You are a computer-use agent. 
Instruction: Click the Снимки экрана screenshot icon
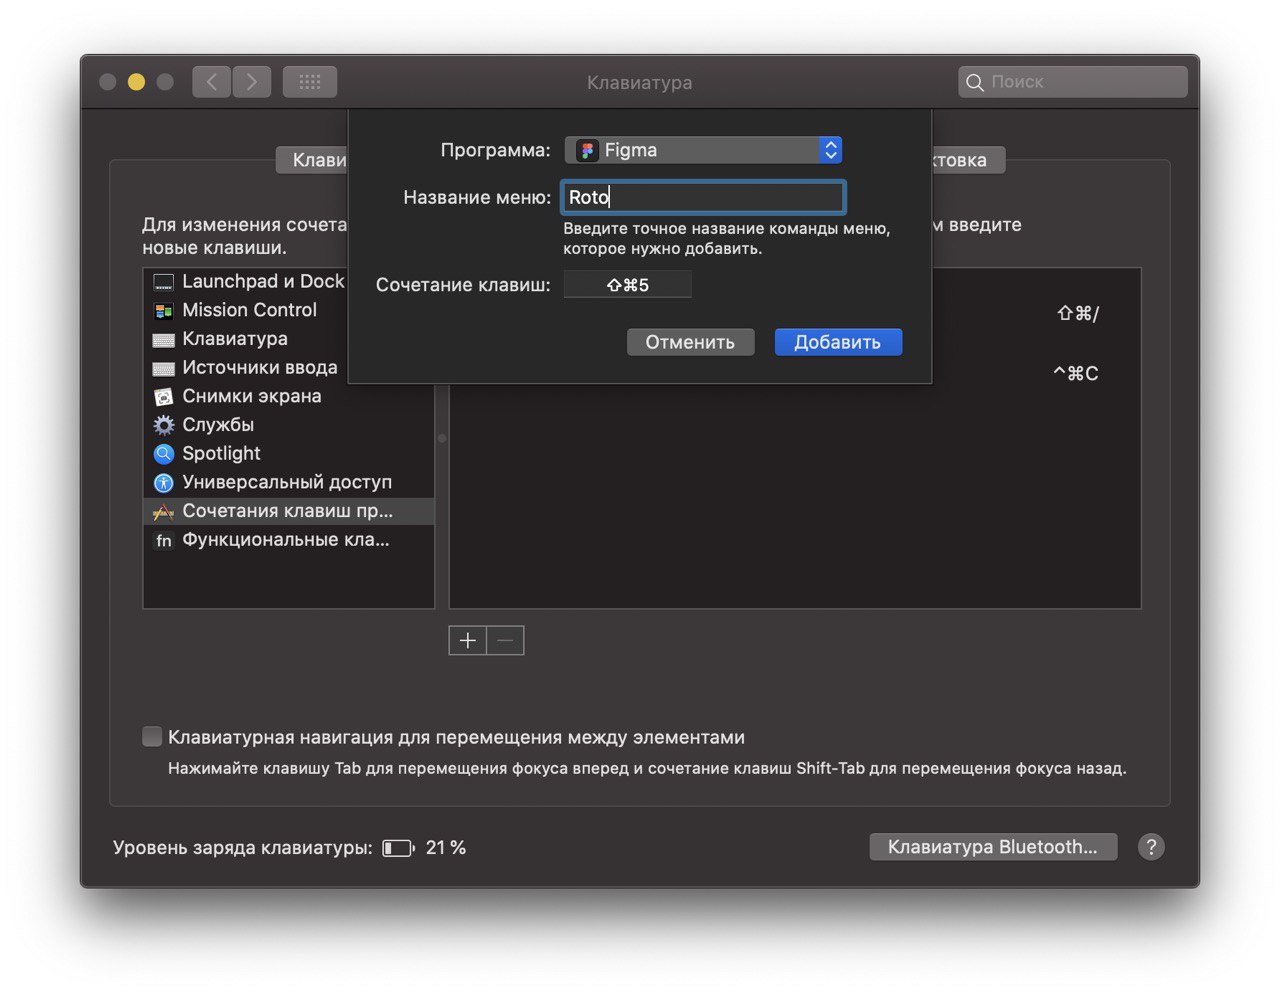(x=164, y=397)
